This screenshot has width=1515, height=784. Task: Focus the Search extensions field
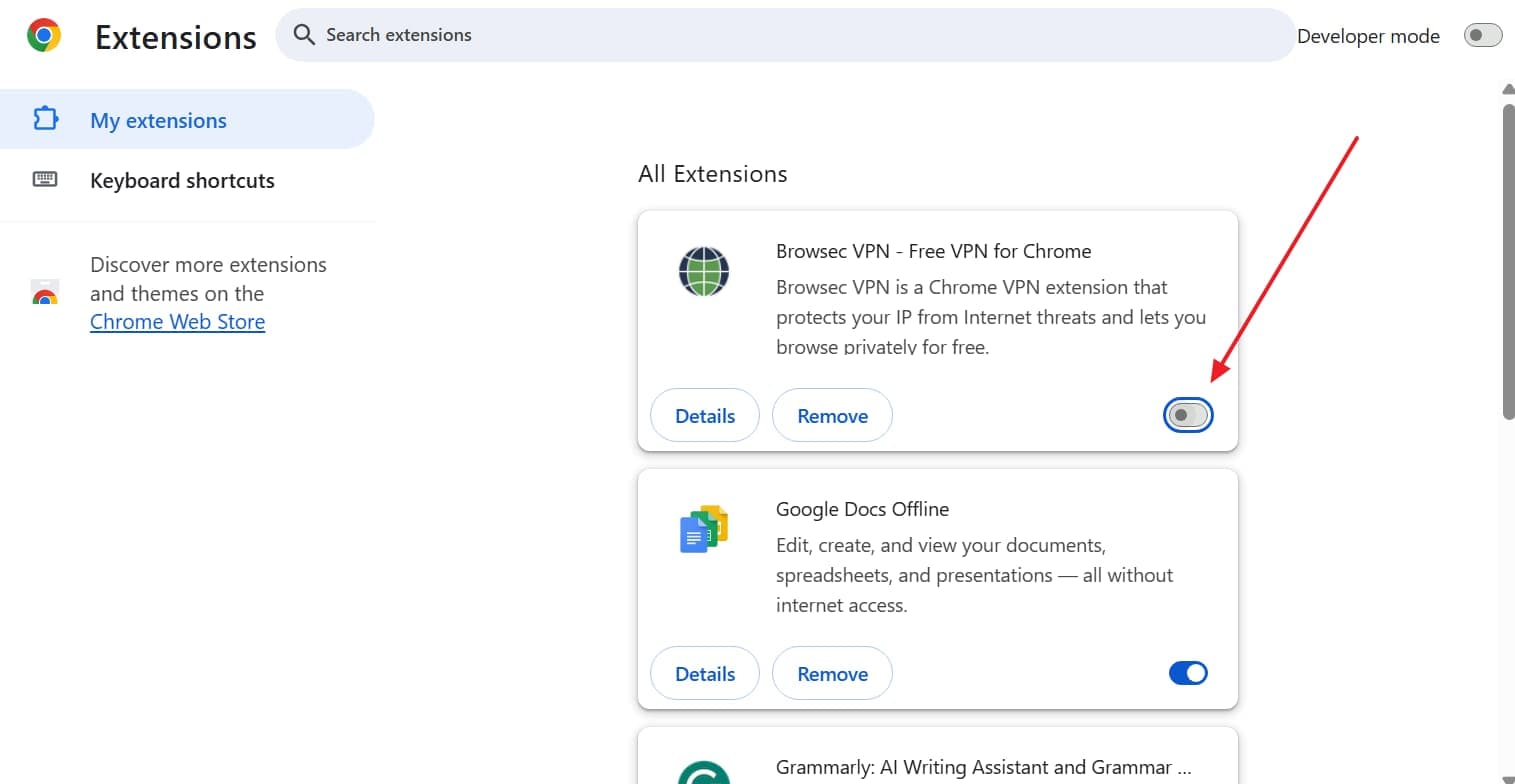(x=785, y=35)
